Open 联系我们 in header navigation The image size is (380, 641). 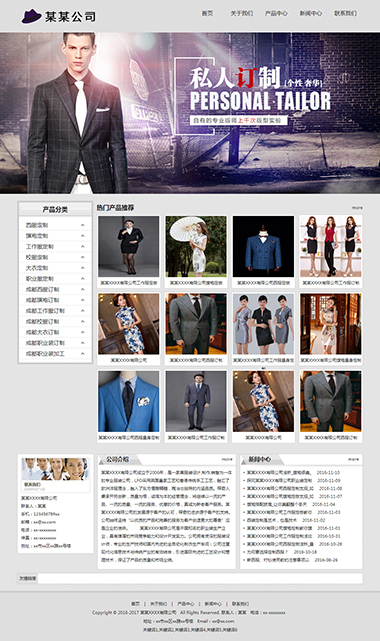tap(346, 13)
